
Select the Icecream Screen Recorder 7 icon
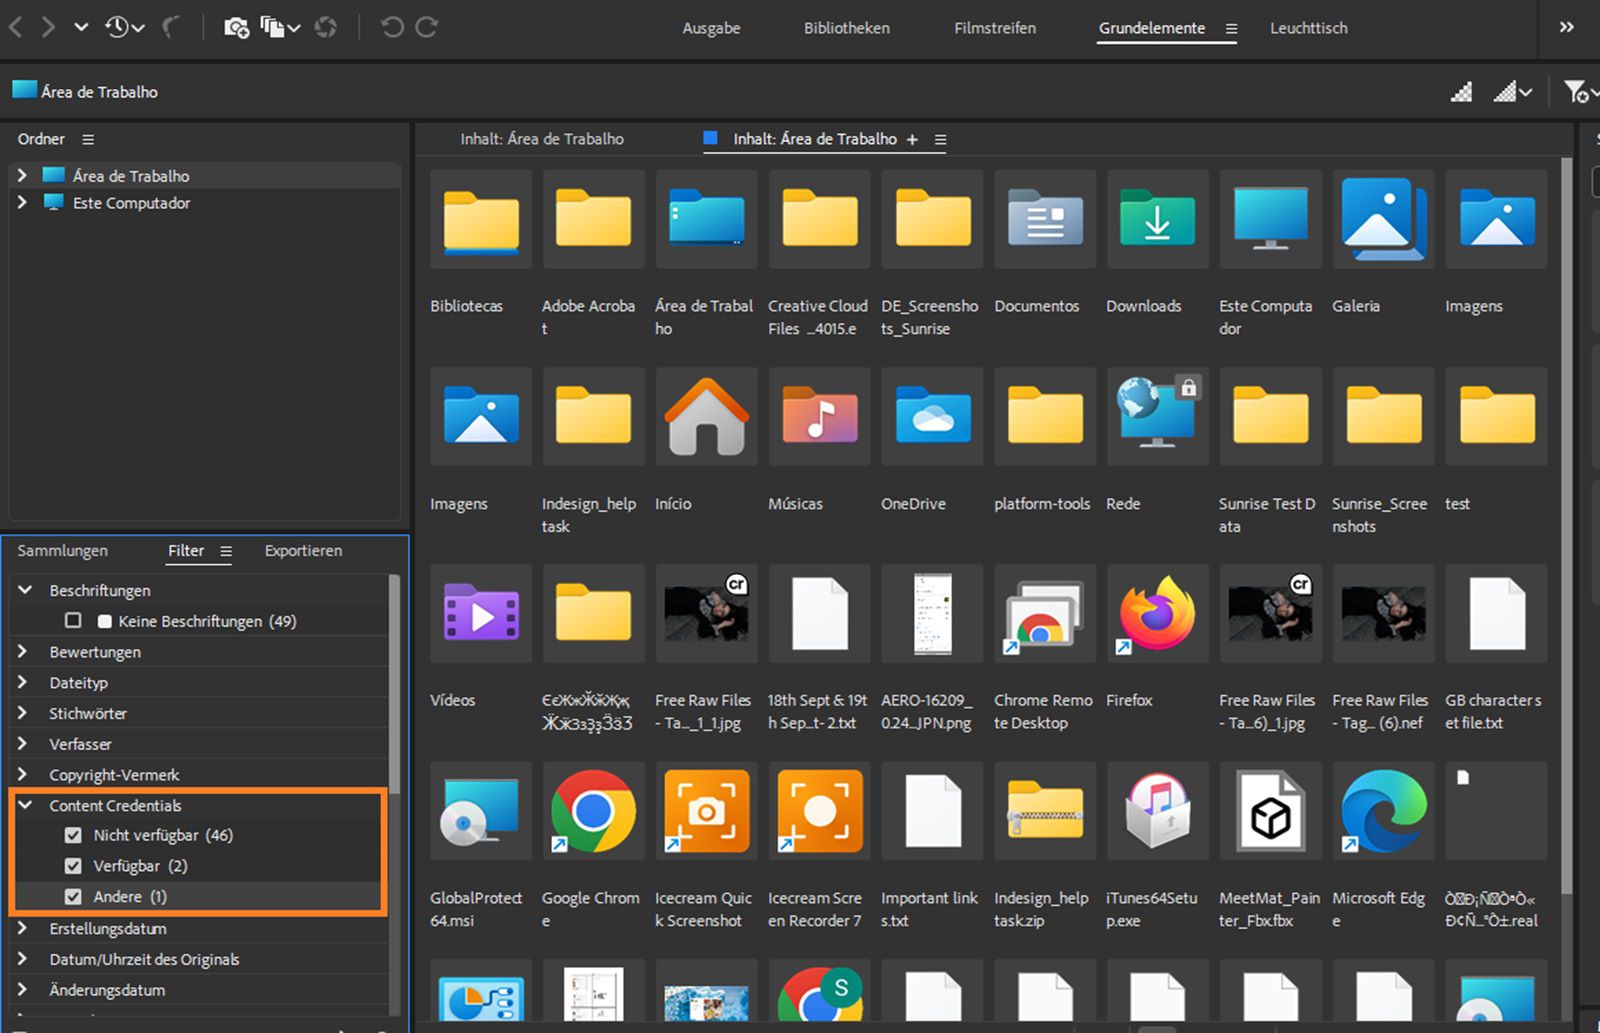tap(819, 812)
